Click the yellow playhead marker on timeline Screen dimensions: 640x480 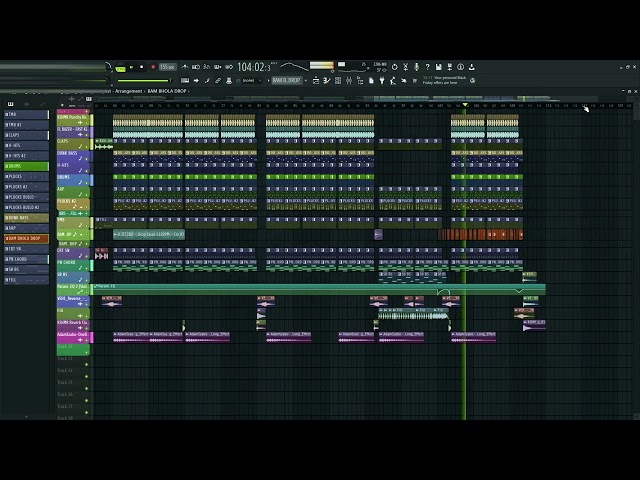pos(465,105)
